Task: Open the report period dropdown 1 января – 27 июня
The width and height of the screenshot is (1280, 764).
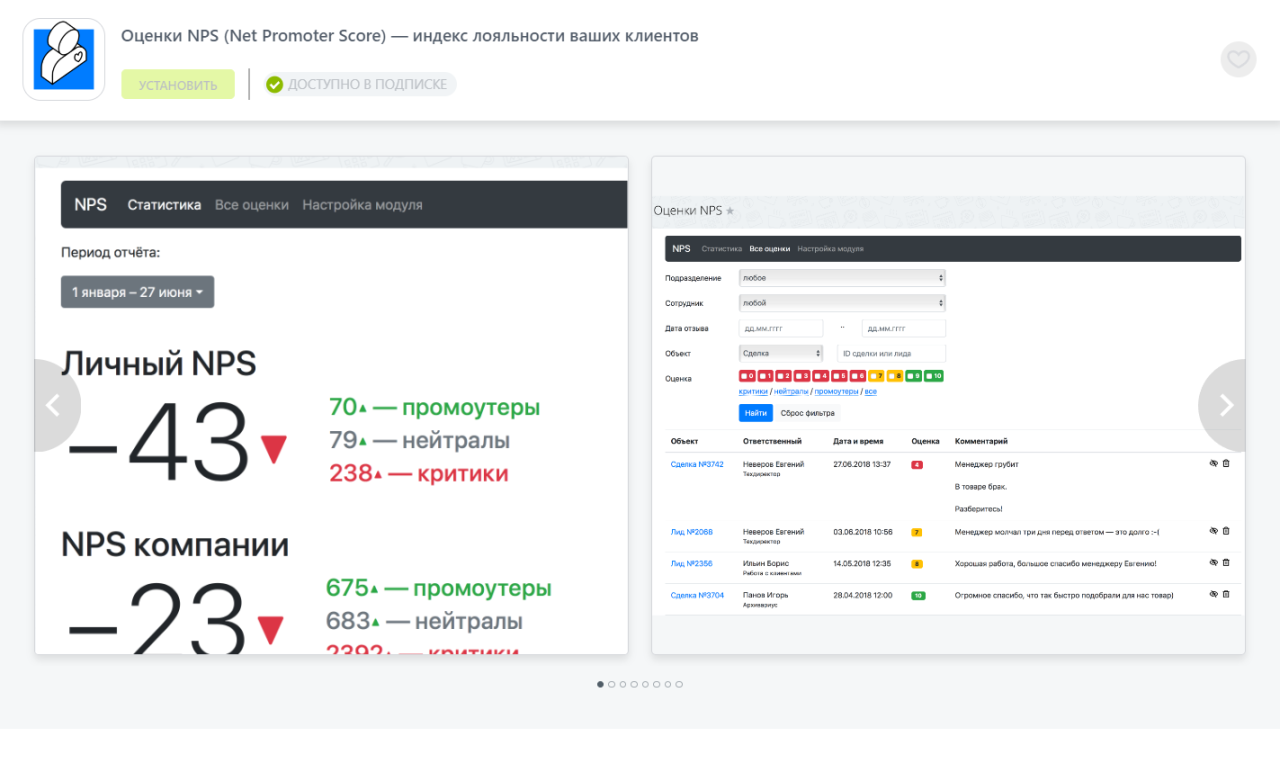Action: point(137,292)
